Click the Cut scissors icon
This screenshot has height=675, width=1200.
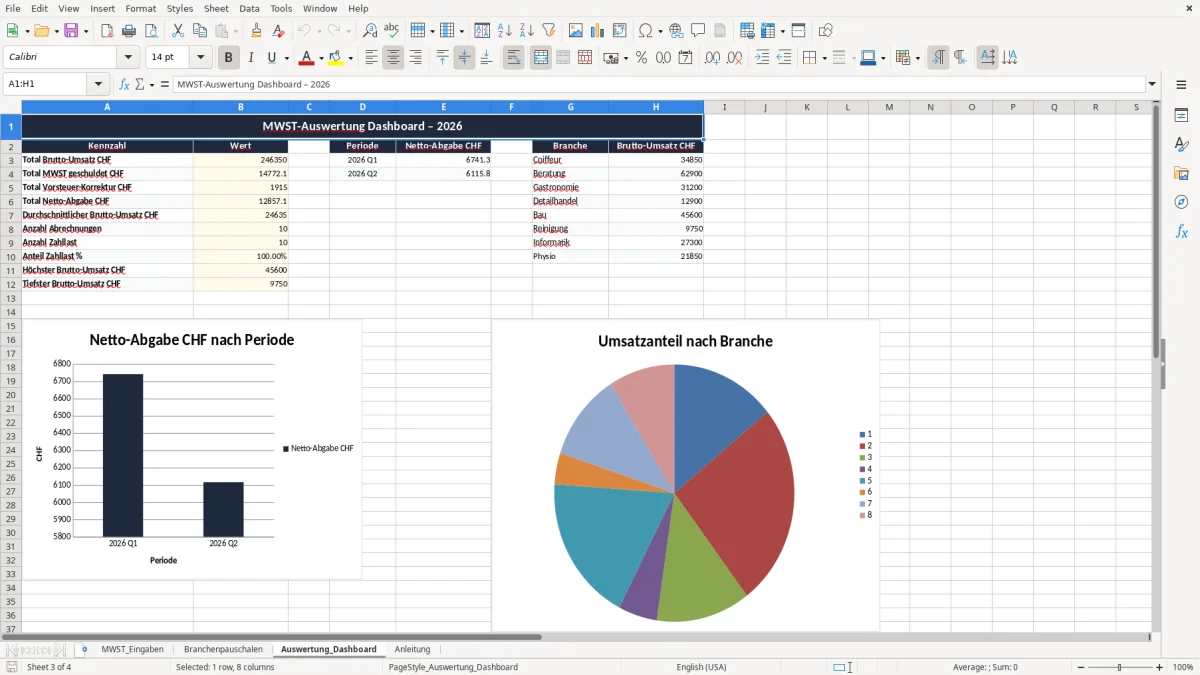178,31
